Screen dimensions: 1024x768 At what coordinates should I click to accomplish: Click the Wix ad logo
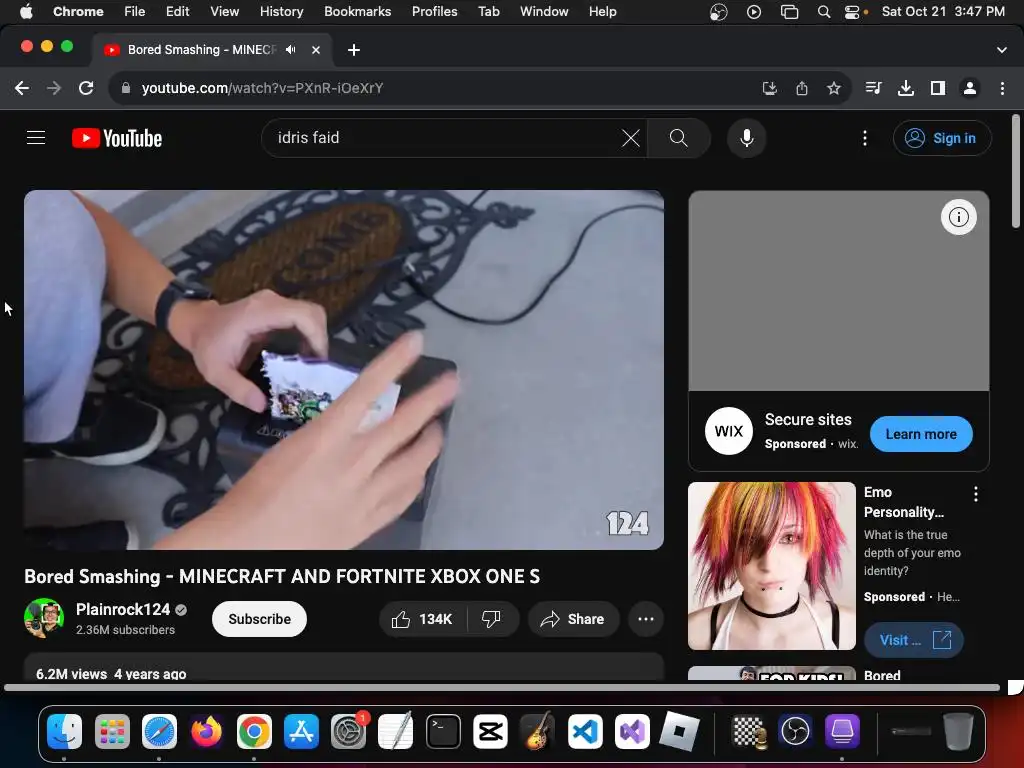(729, 431)
